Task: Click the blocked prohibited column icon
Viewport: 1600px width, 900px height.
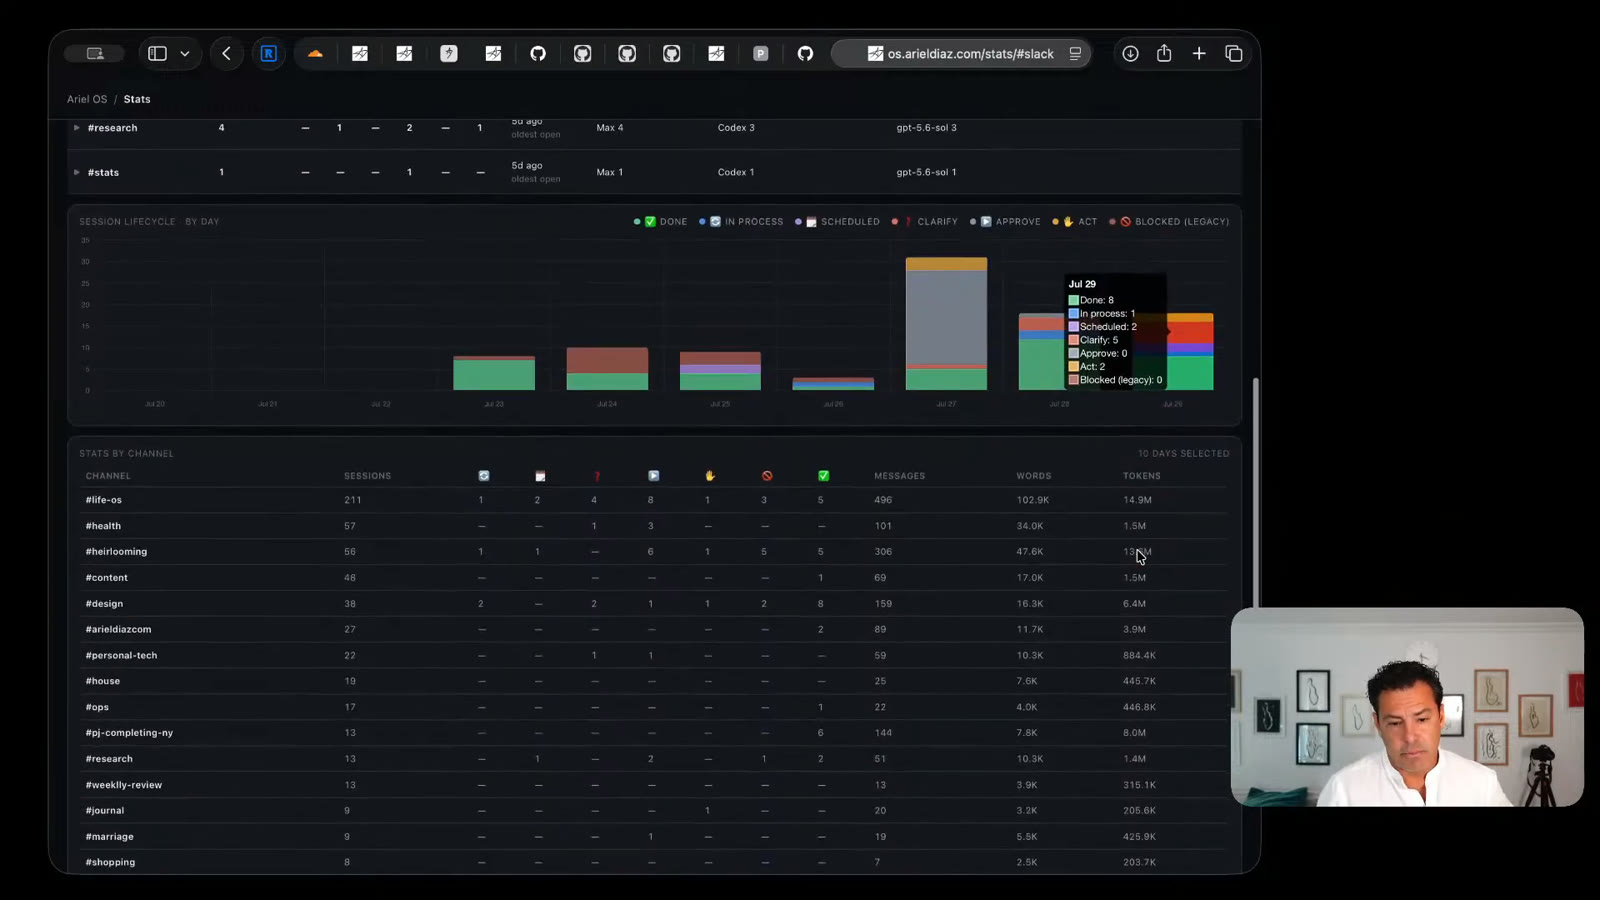Action: point(767,476)
